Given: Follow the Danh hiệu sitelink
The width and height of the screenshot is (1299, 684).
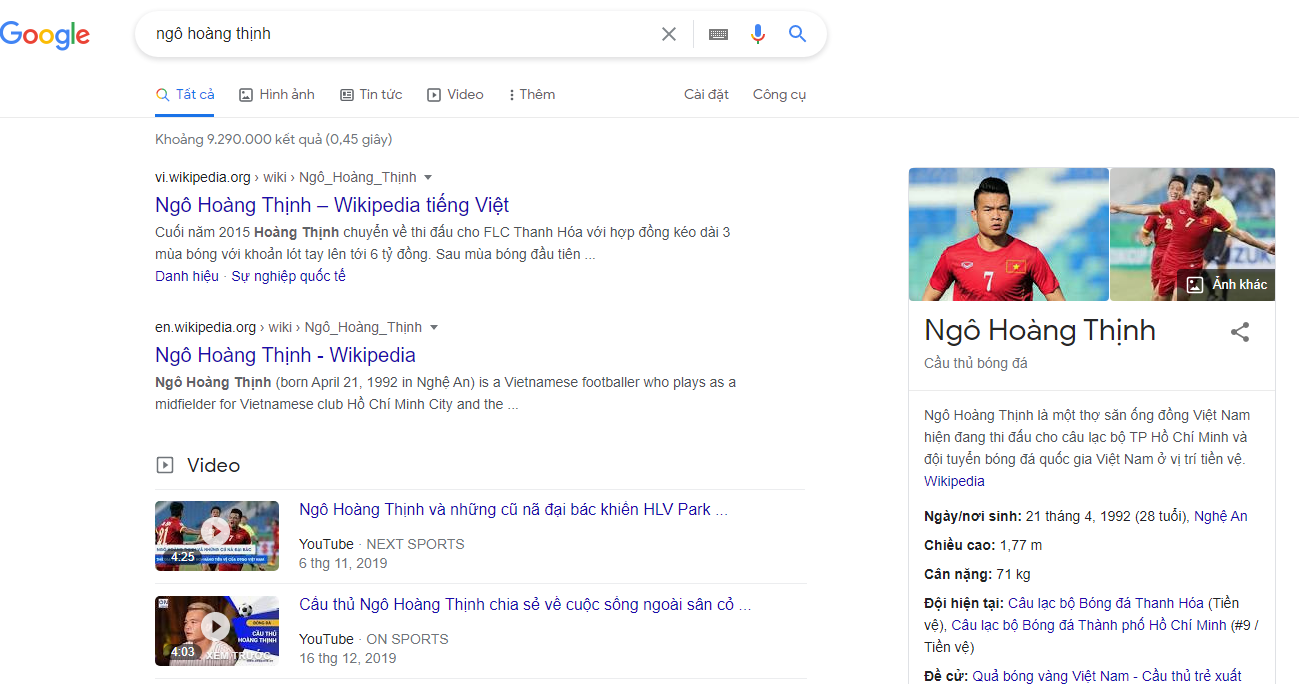Looking at the screenshot, I should point(187,276).
